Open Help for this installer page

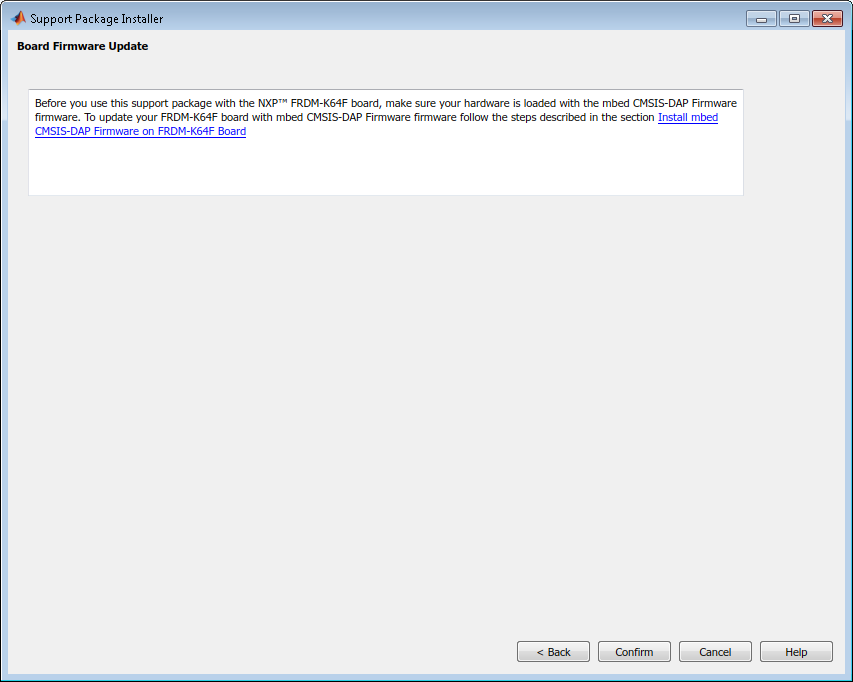[796, 652]
